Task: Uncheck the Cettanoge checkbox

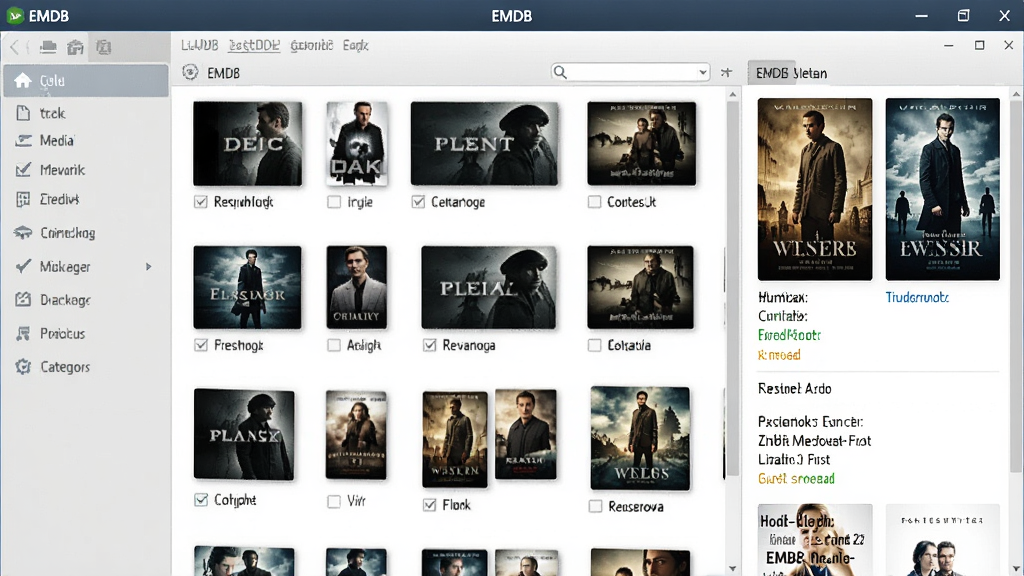Action: [418, 202]
